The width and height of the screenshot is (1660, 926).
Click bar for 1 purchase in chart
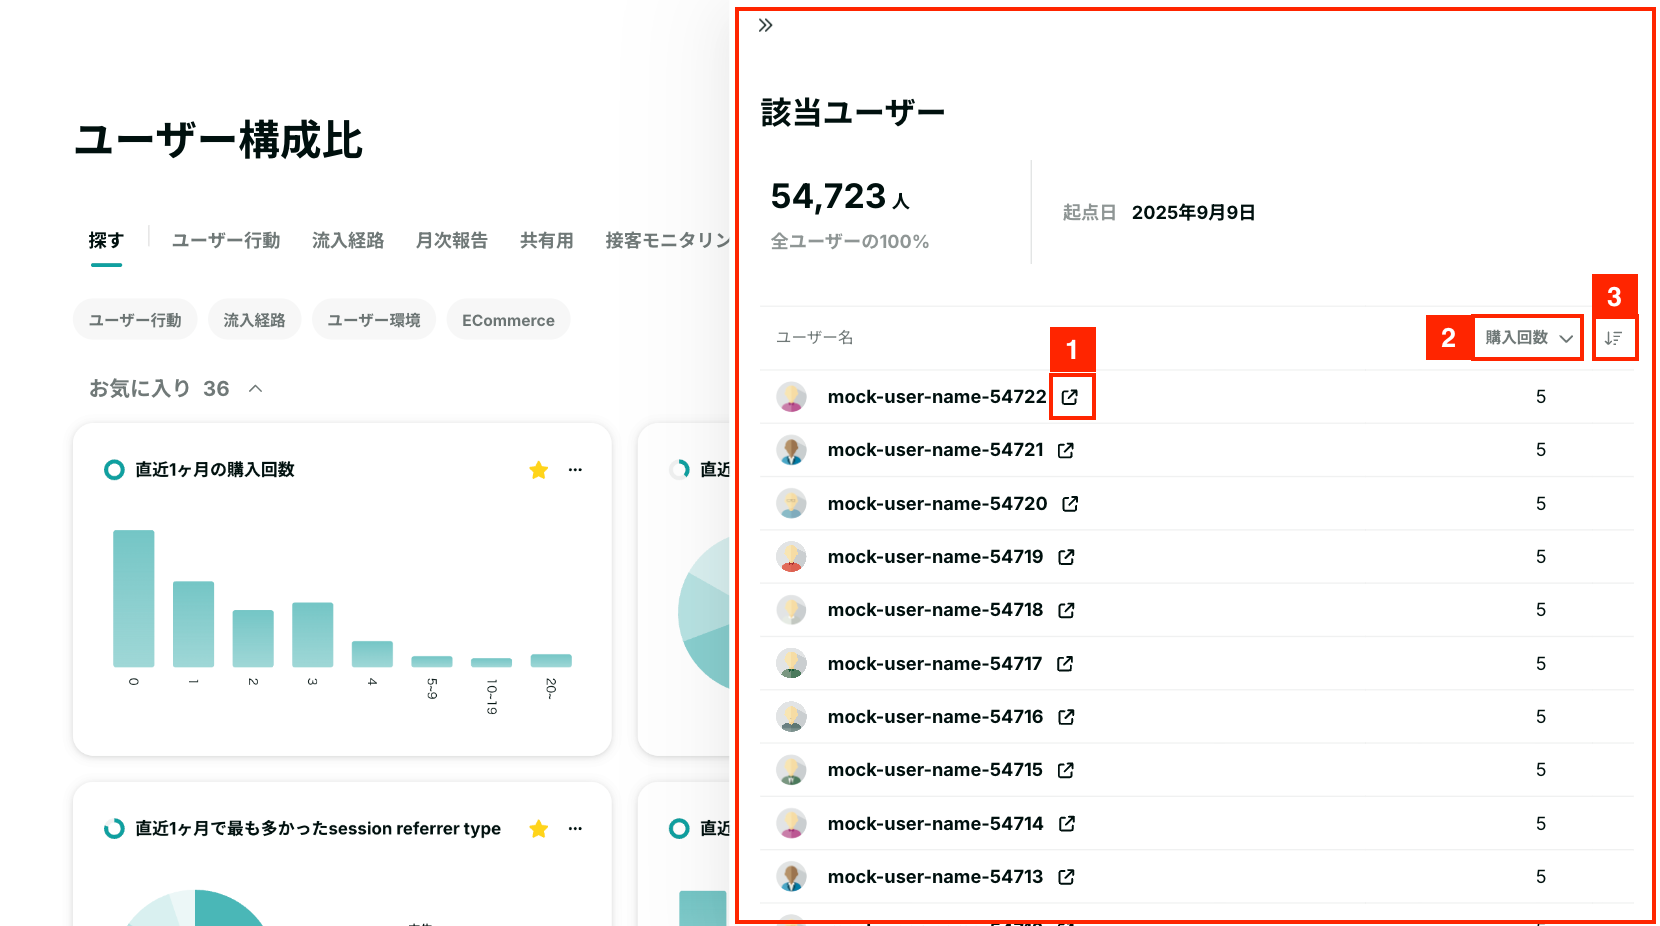[x=193, y=624]
